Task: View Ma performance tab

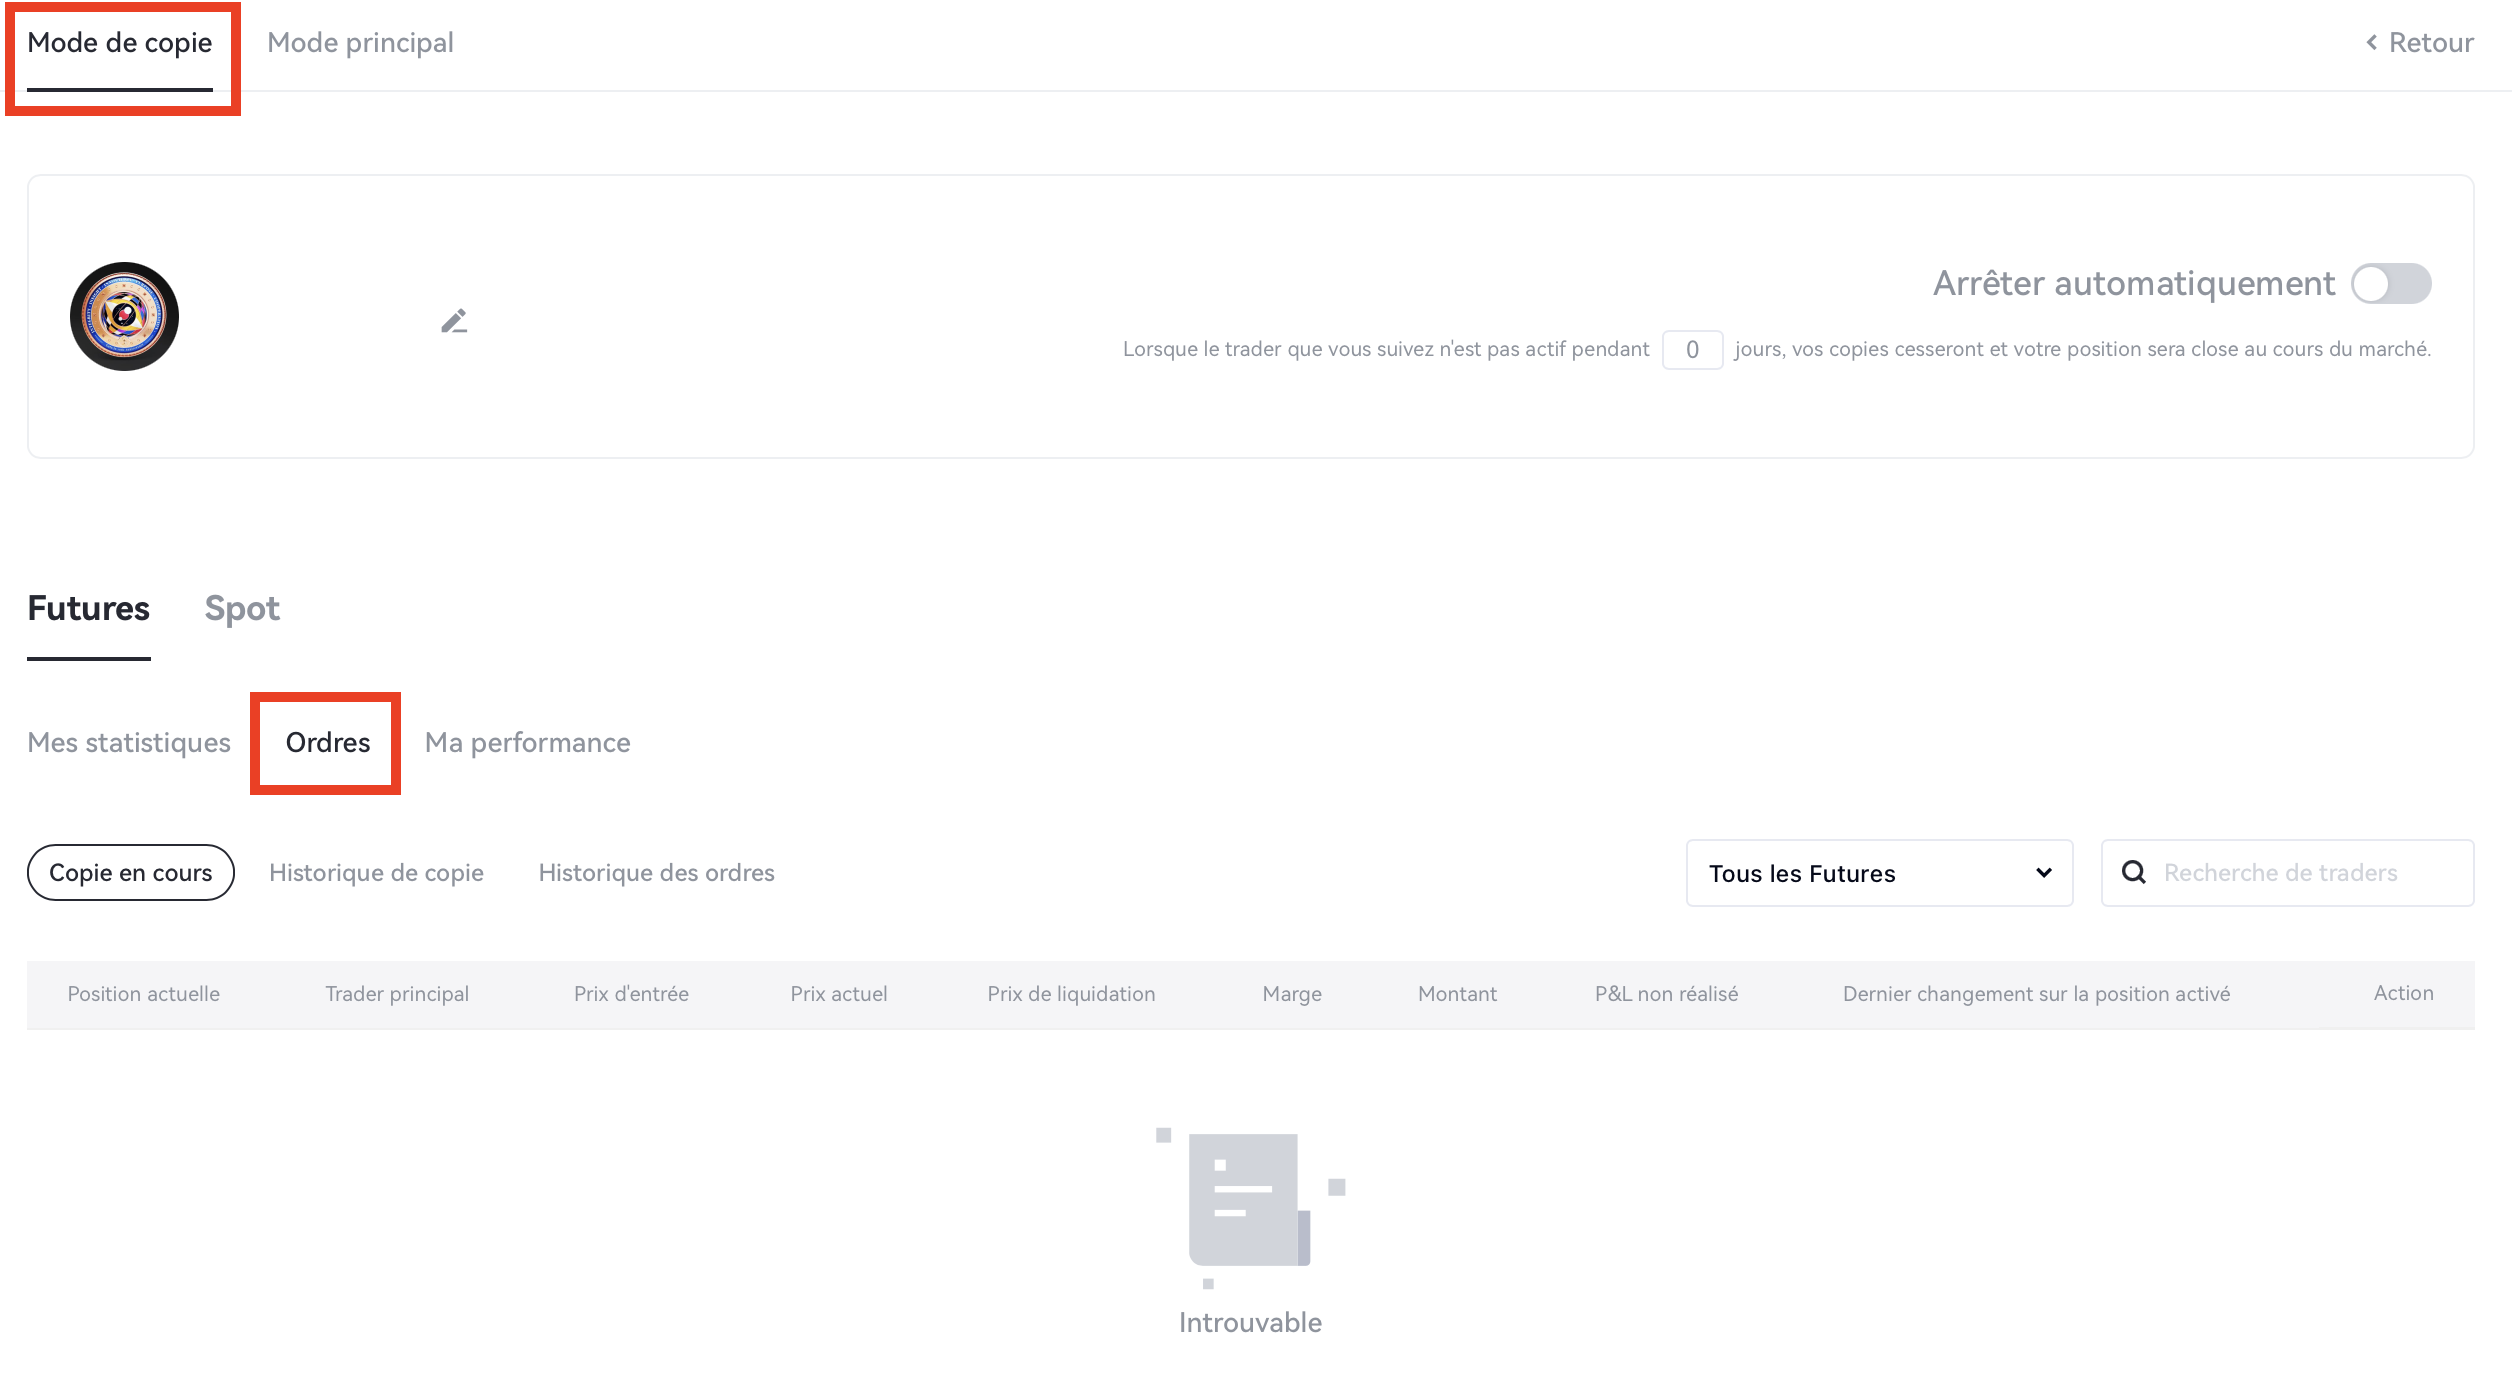Action: 527,742
